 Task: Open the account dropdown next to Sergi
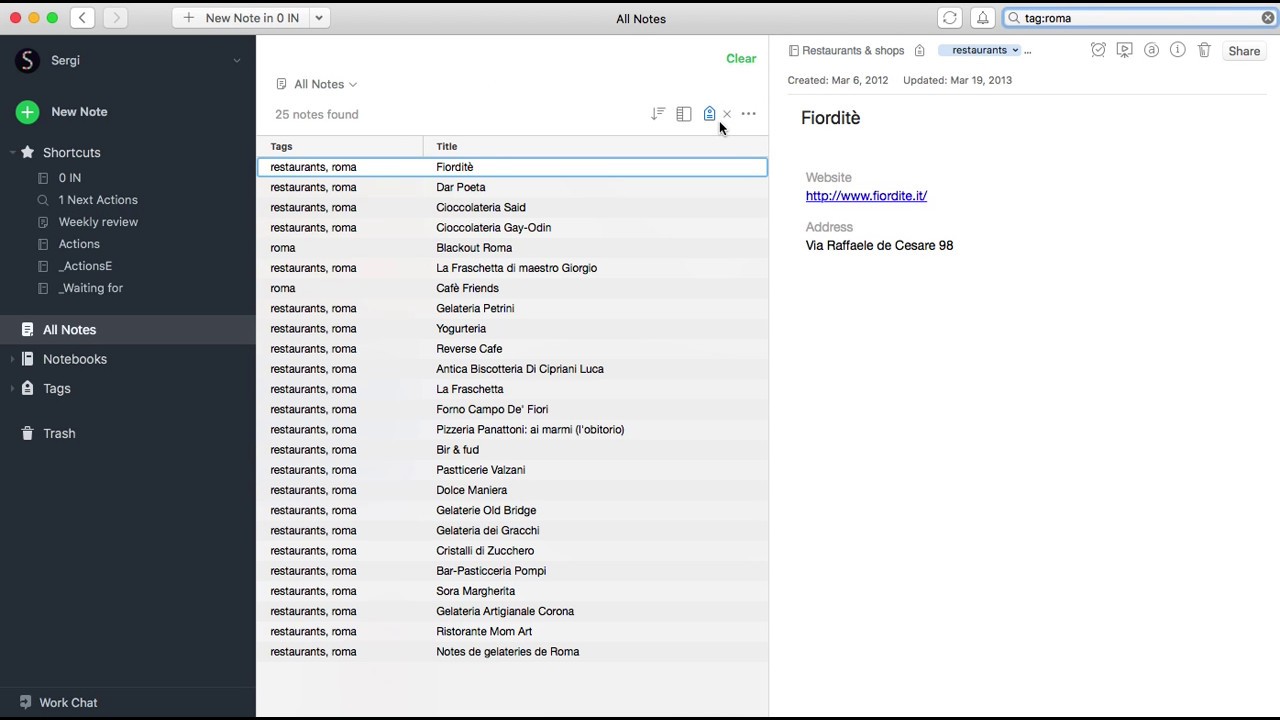pos(237,61)
